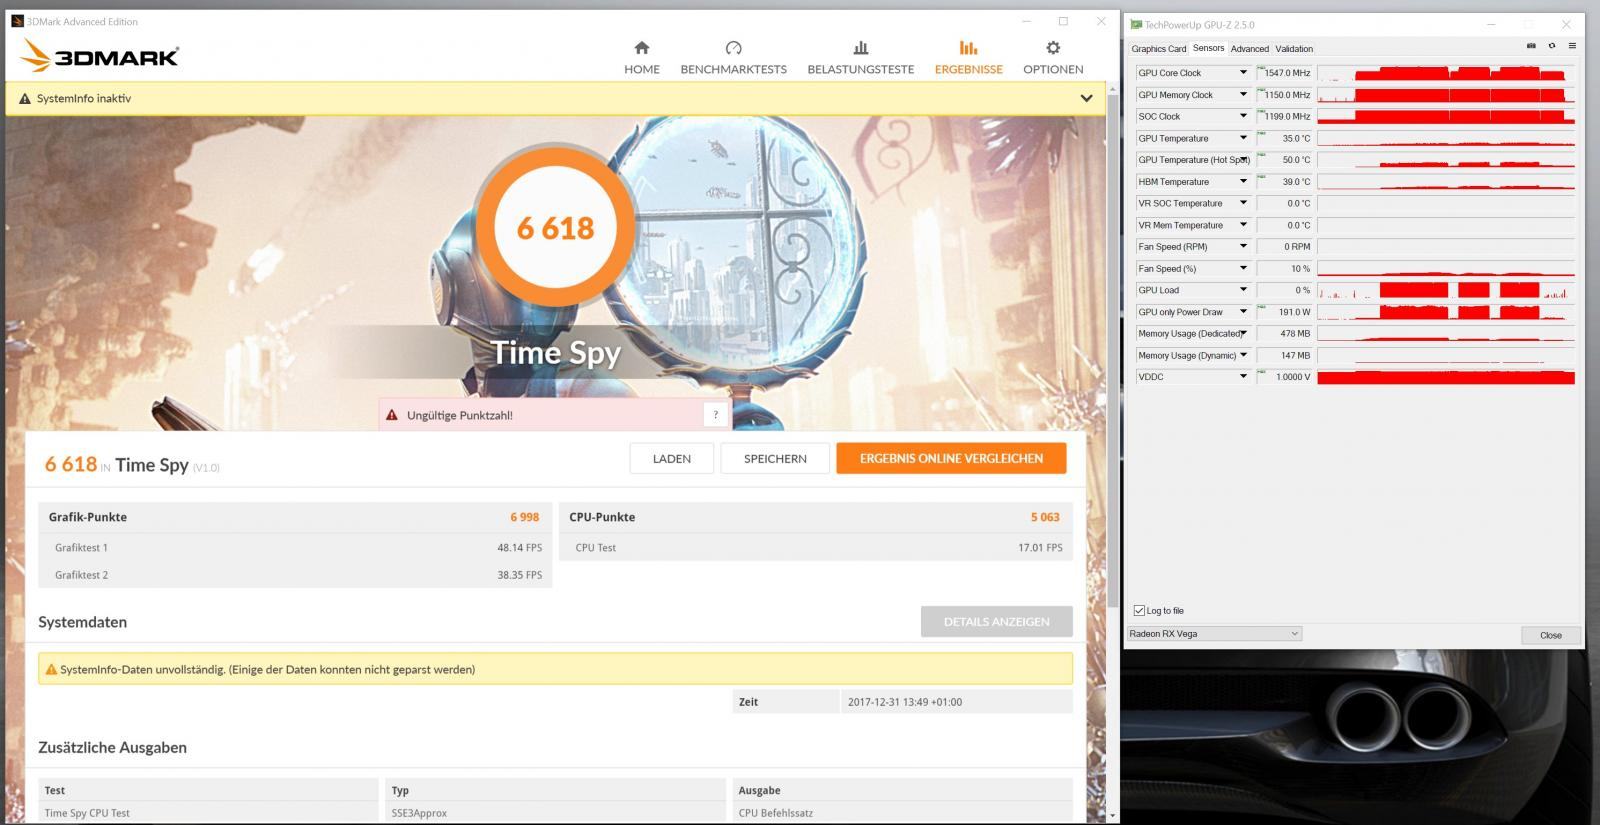Click scrollbar down arrow in 3DMark
Viewport: 1600px width, 825px height.
tap(1113, 815)
